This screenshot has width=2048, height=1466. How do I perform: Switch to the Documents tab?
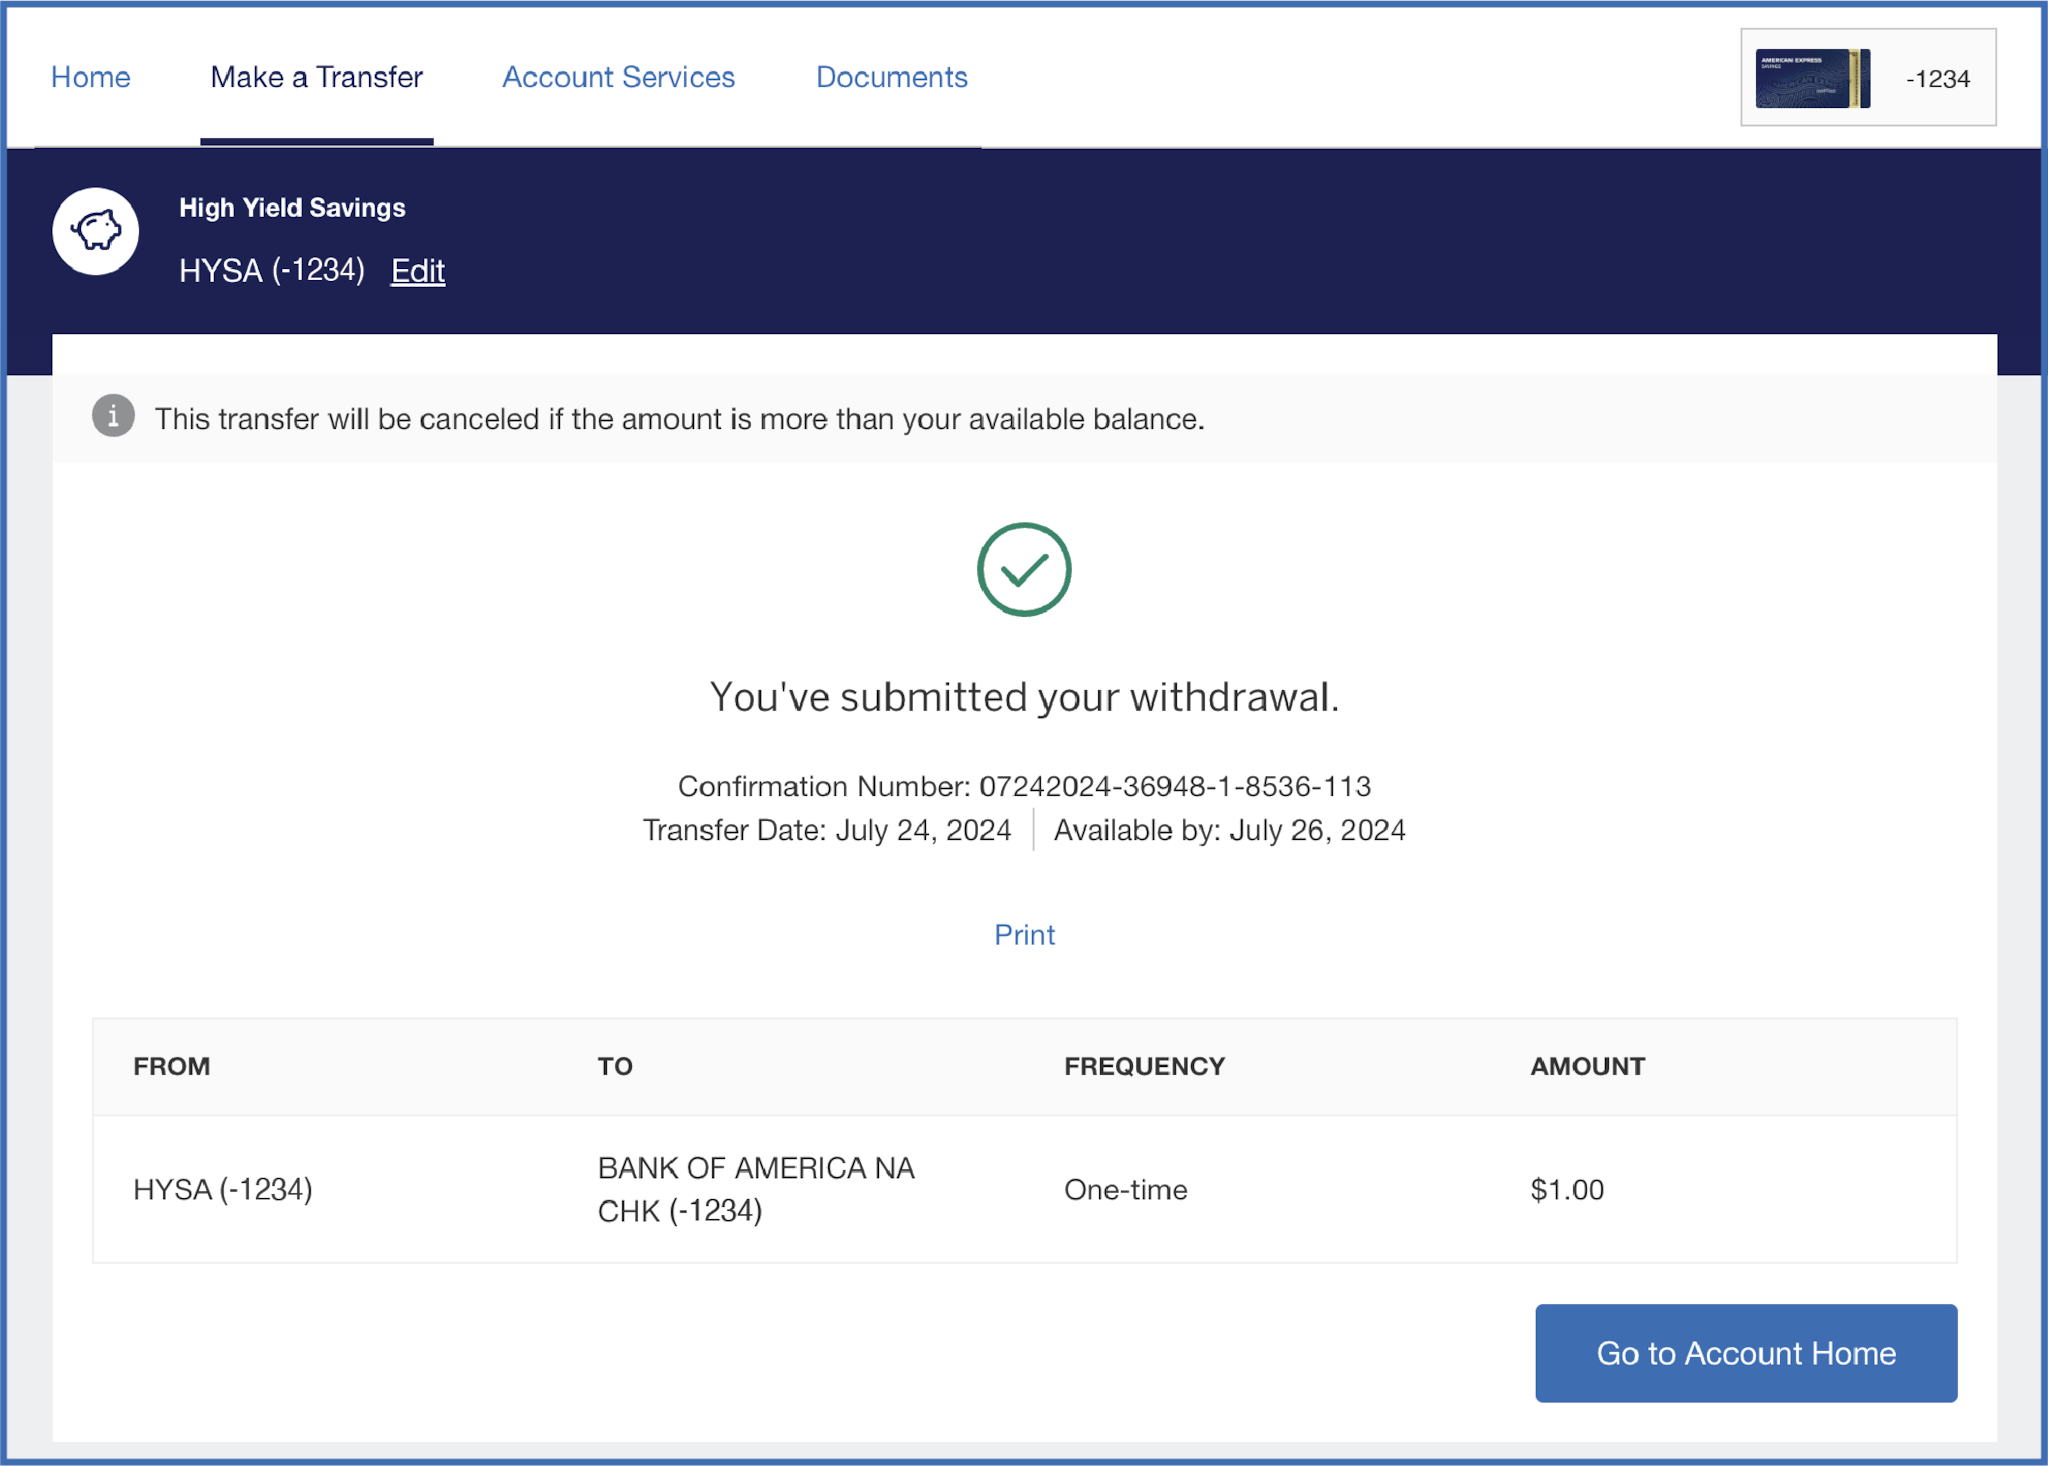click(x=891, y=77)
